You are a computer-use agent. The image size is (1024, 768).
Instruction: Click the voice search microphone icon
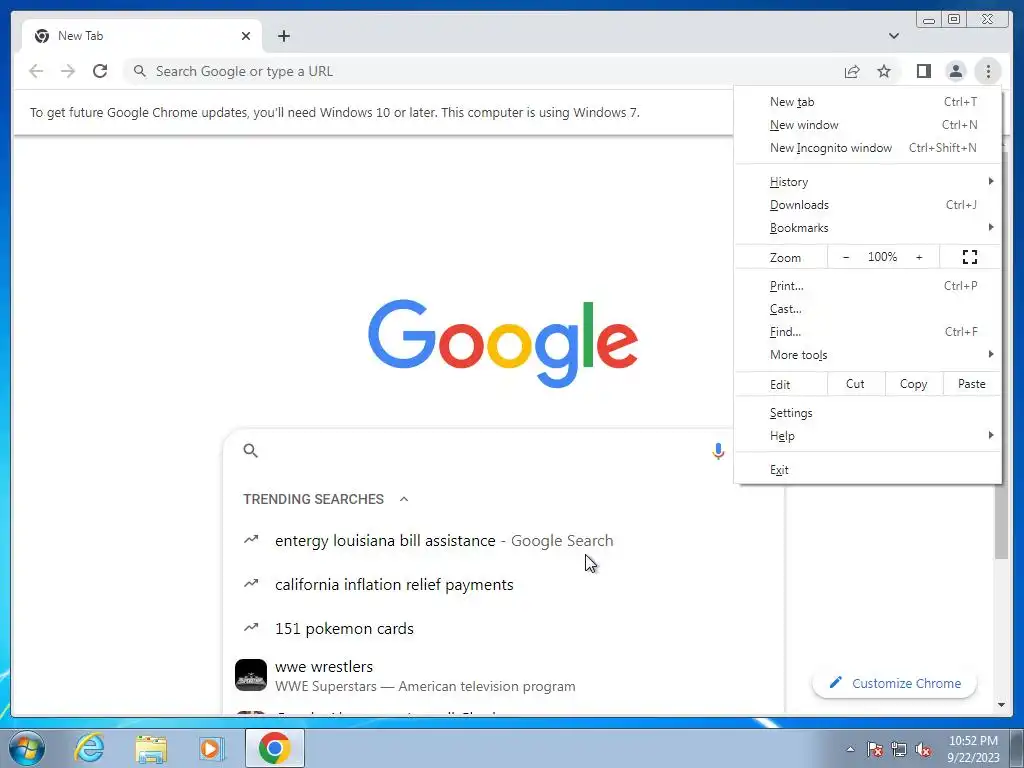[x=718, y=451]
